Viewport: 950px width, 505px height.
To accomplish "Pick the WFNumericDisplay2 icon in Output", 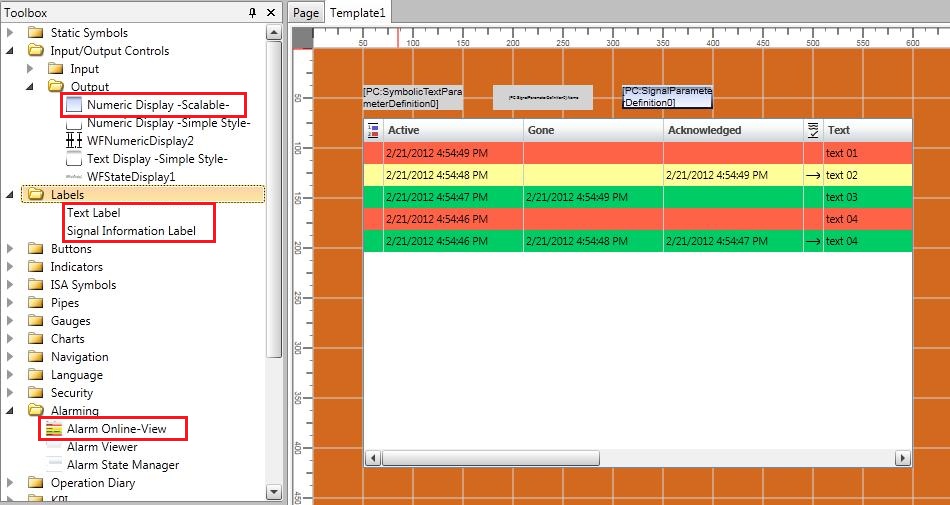I will pos(74,141).
